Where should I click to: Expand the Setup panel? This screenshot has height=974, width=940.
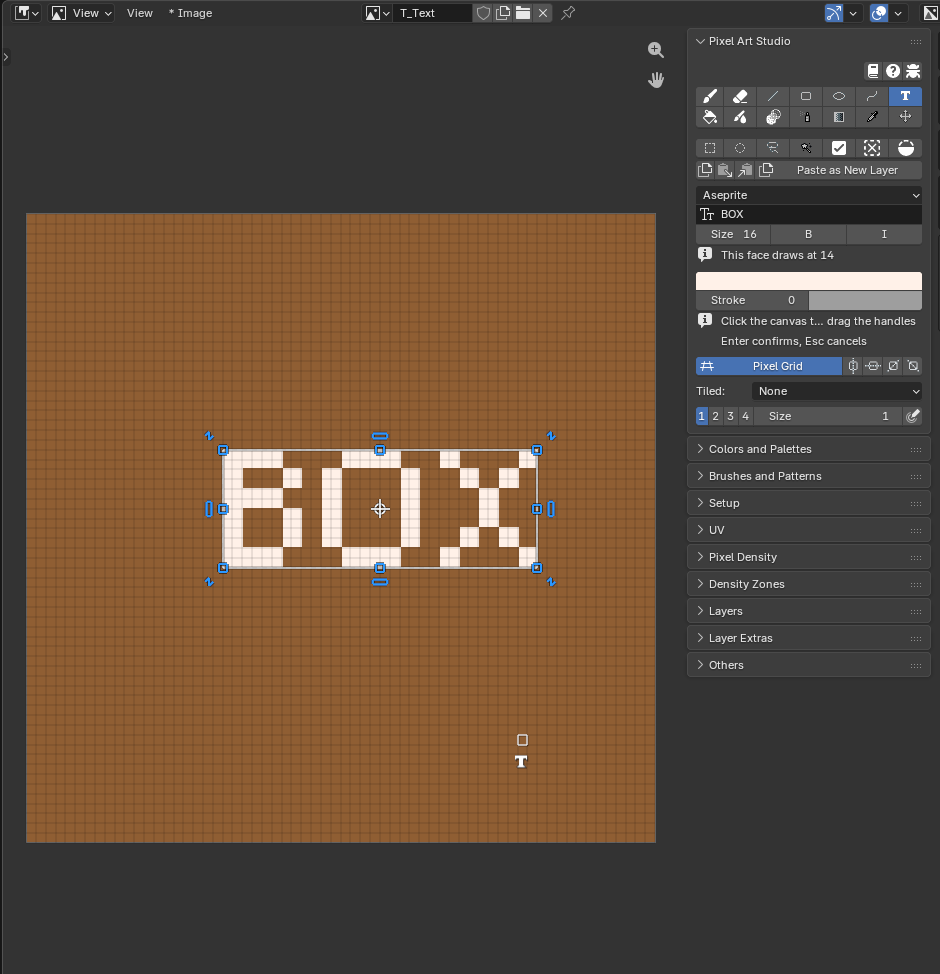(809, 503)
